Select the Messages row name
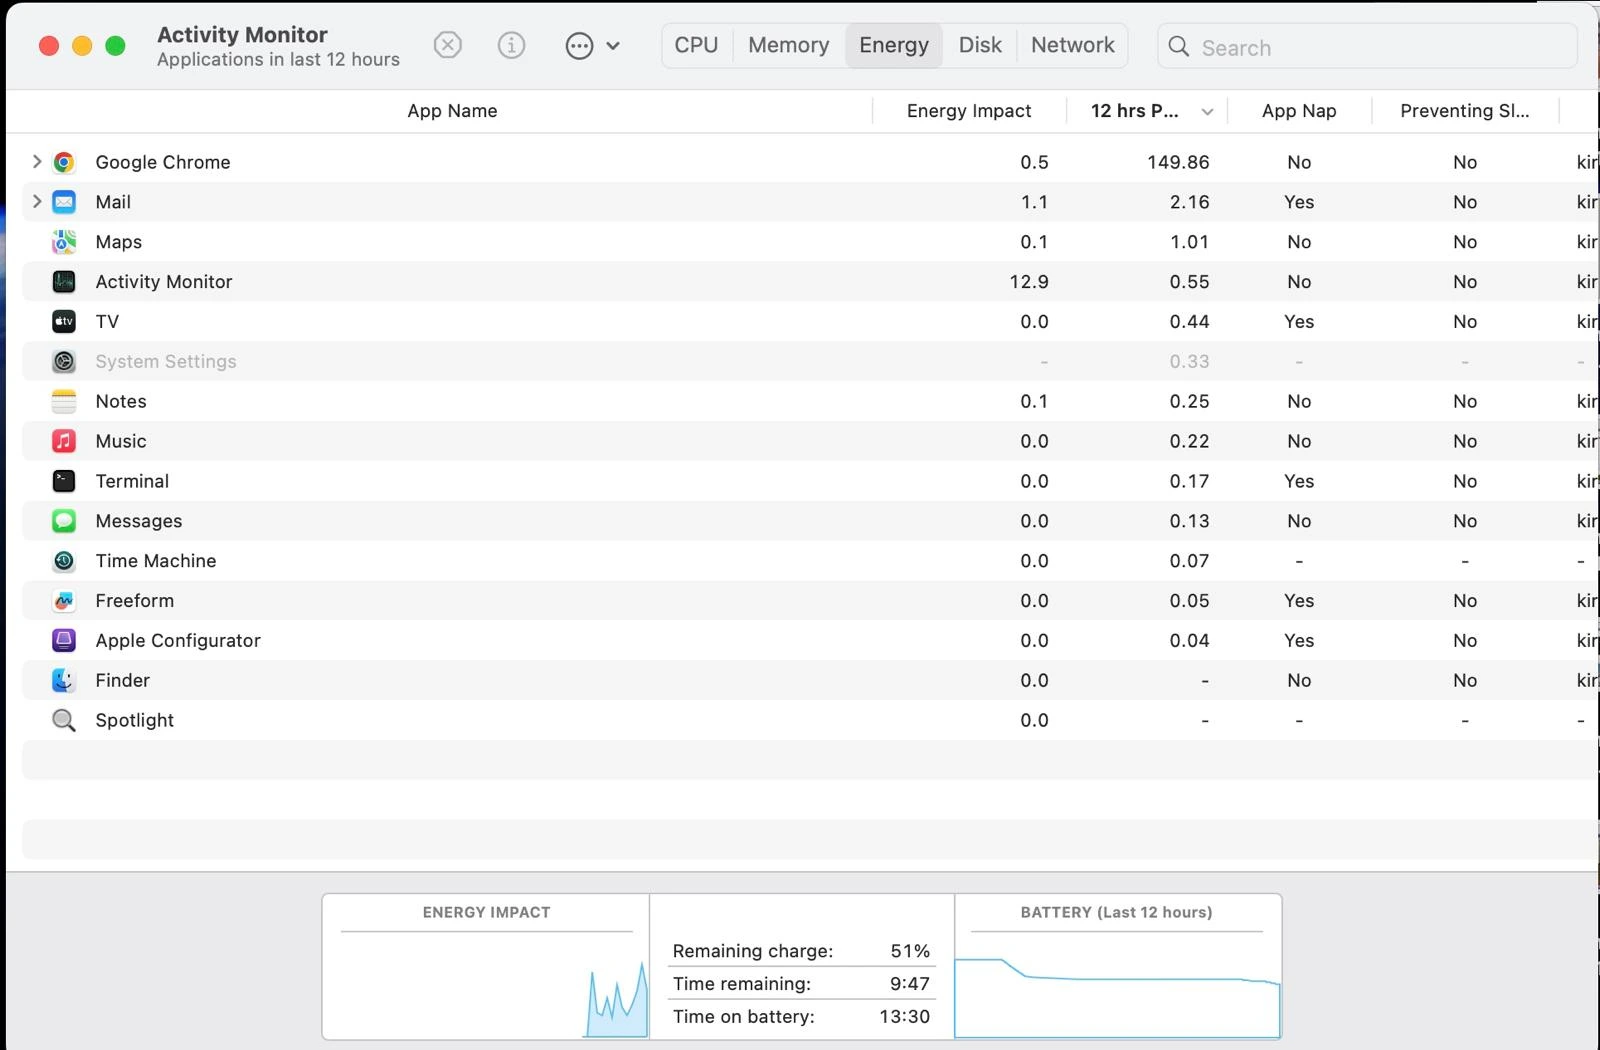This screenshot has width=1600, height=1050. (139, 521)
